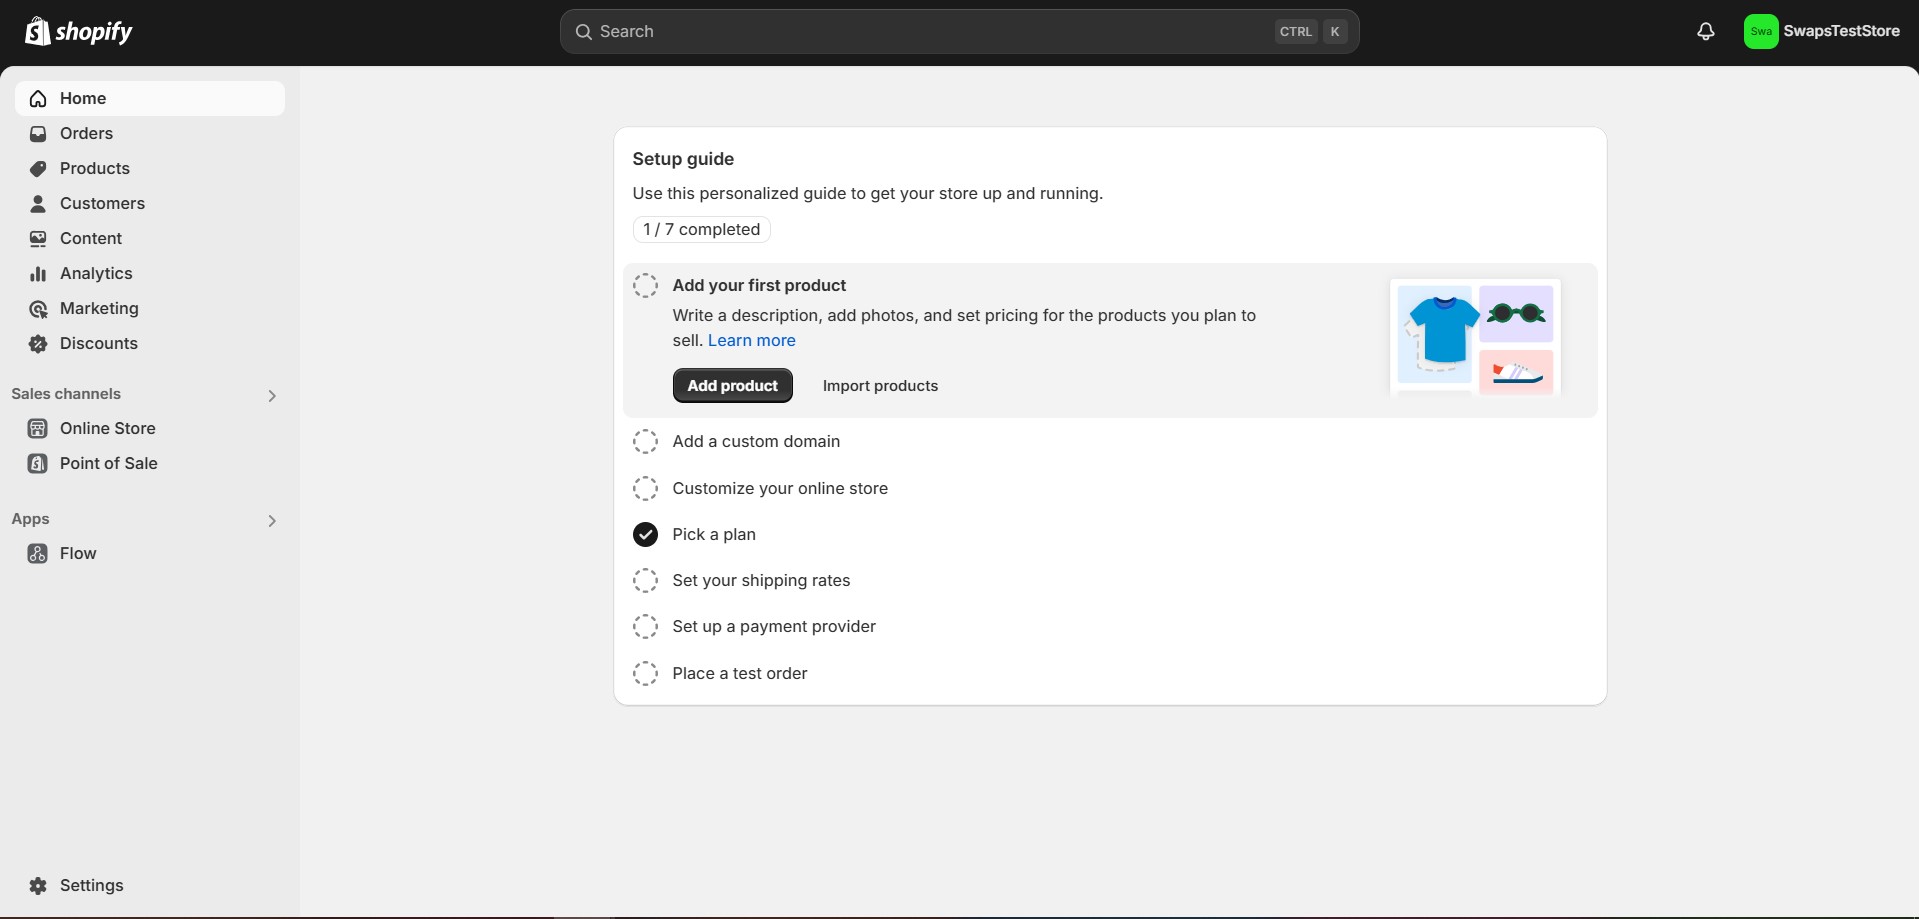Click the Settings gear icon
The image size is (1919, 919).
[x=38, y=885]
